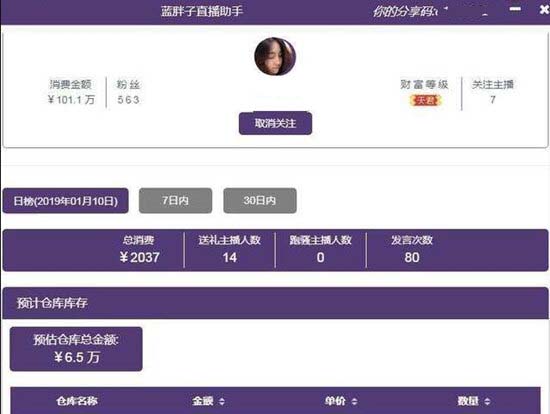550x414 pixels.
Task: Click the 你的分享码 share code text
Action: point(404,12)
